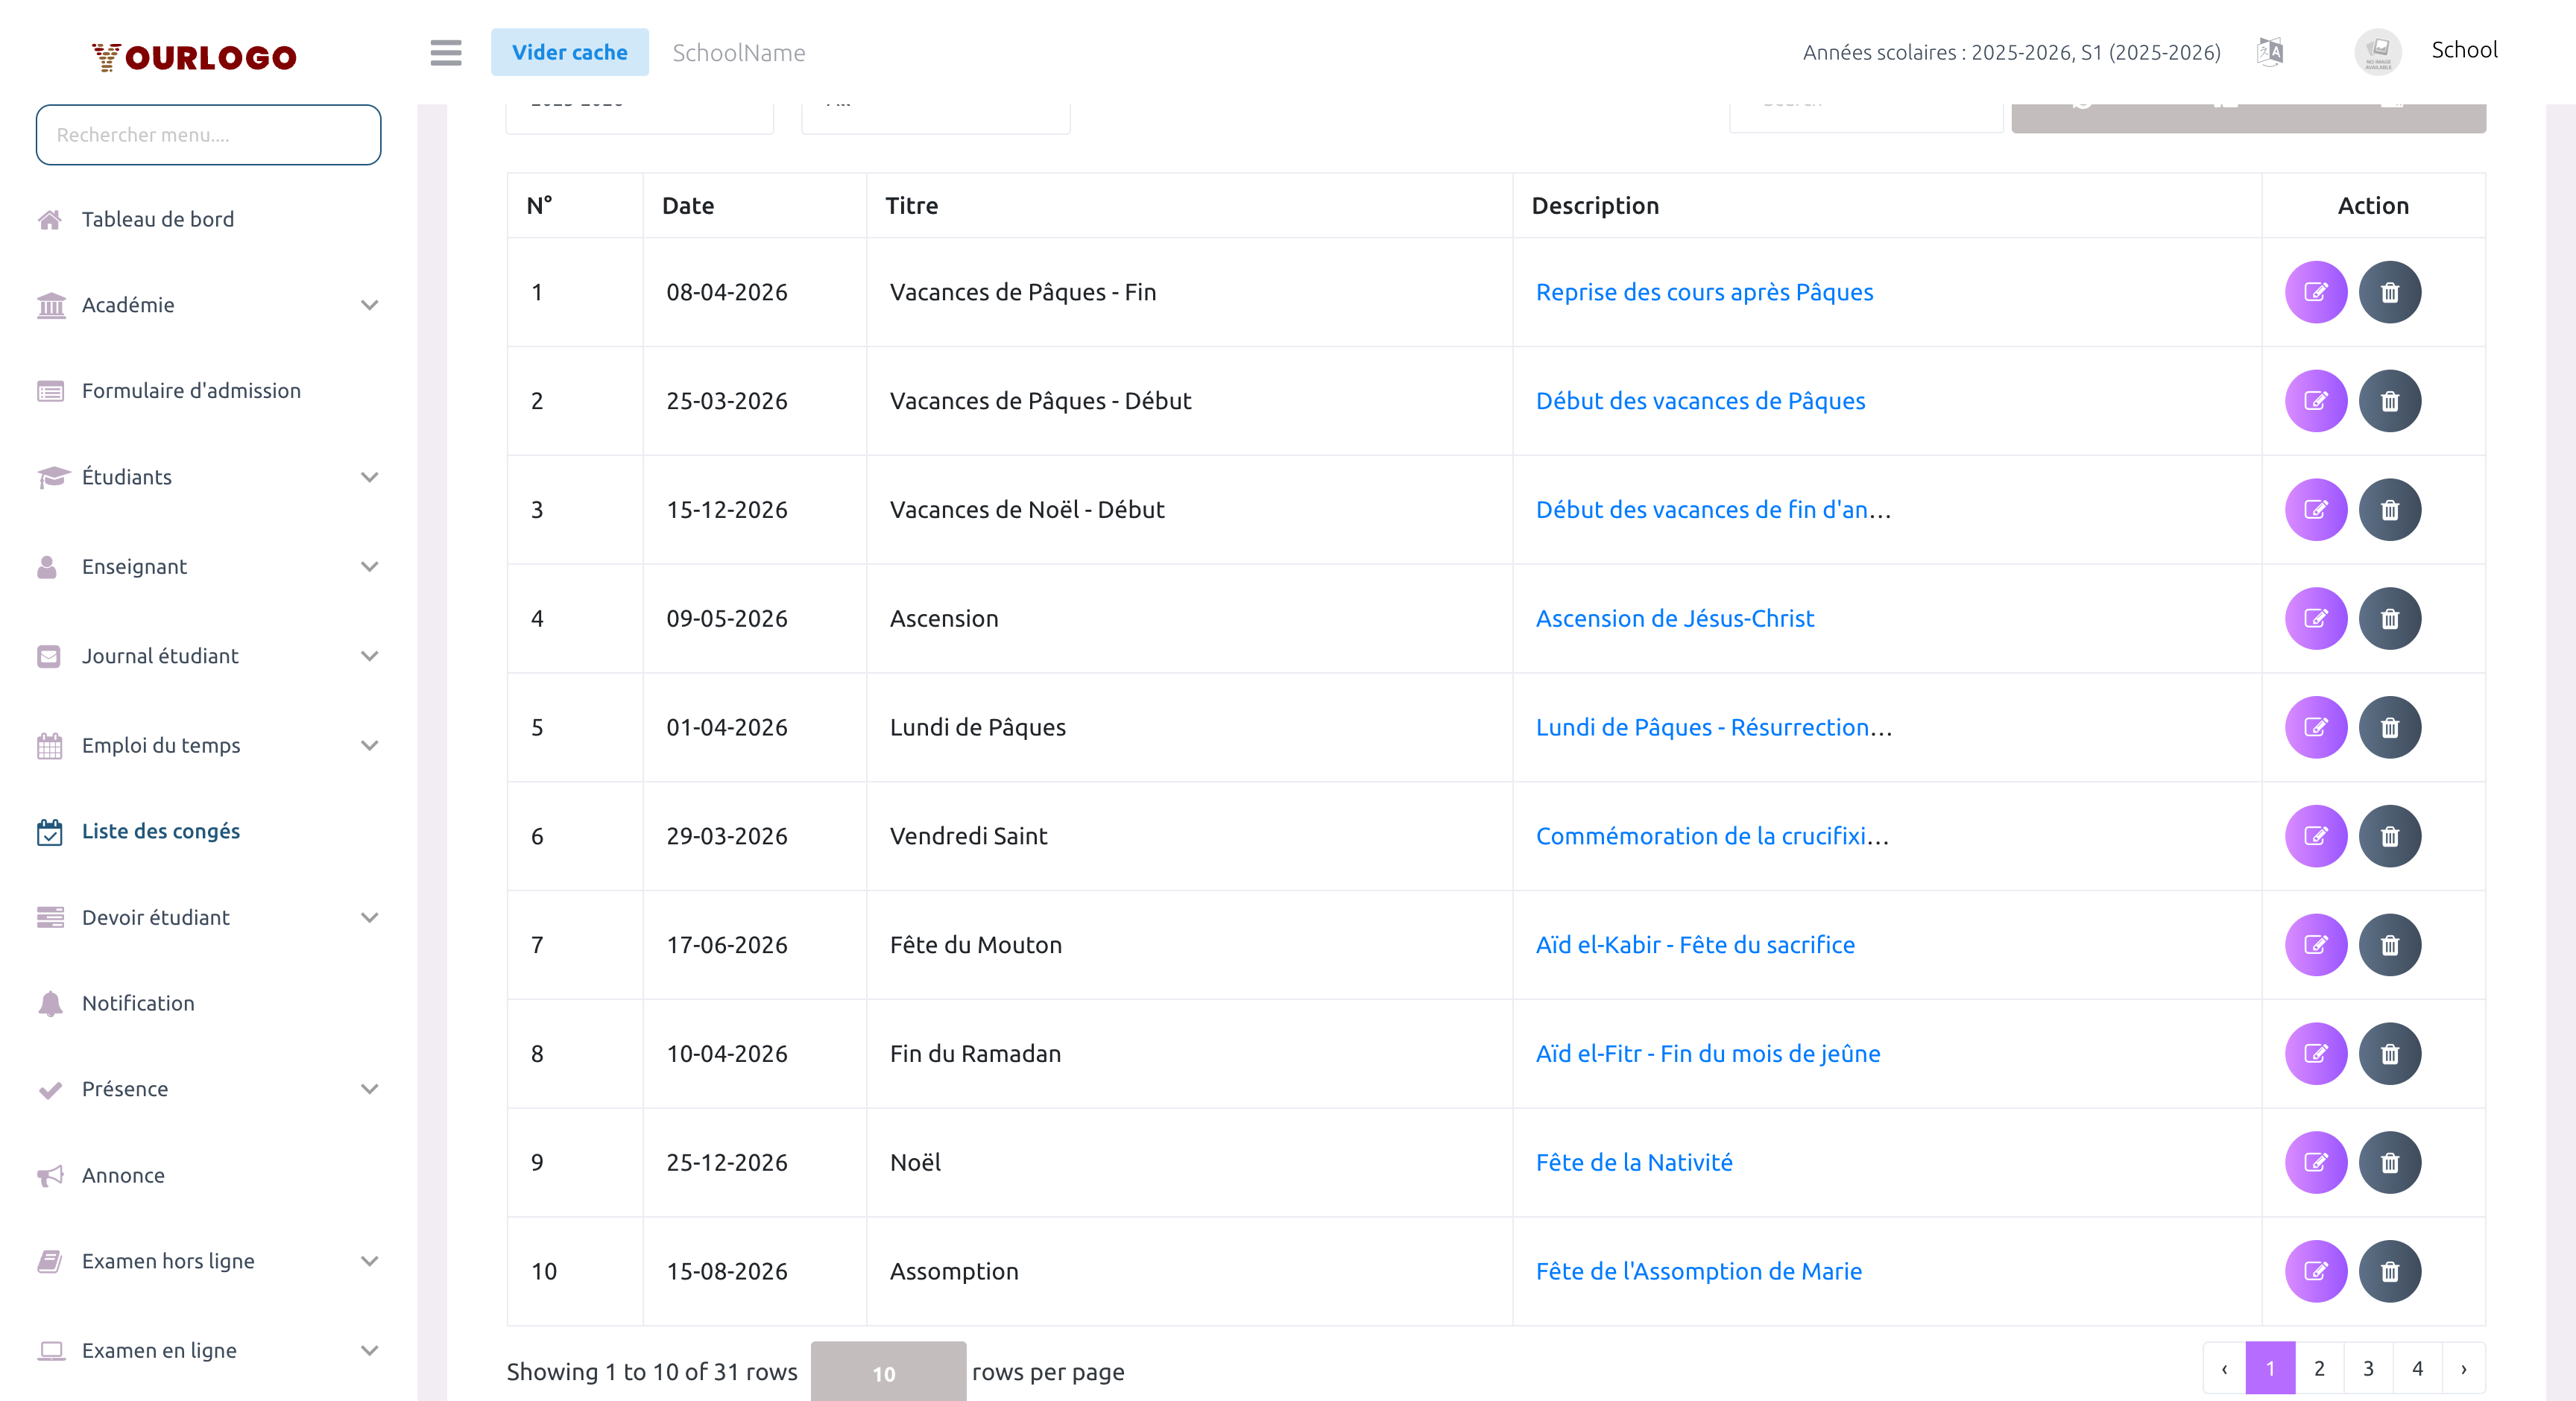Edit Vacances de Pâques - Fin entry
This screenshot has width=2576, height=1401.
(2315, 292)
